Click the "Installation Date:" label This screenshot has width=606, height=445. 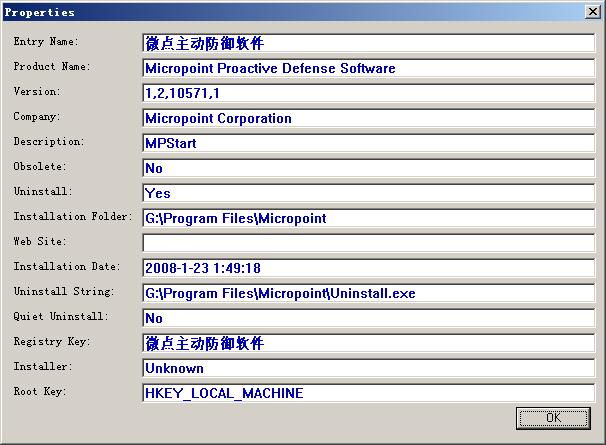(x=66, y=266)
